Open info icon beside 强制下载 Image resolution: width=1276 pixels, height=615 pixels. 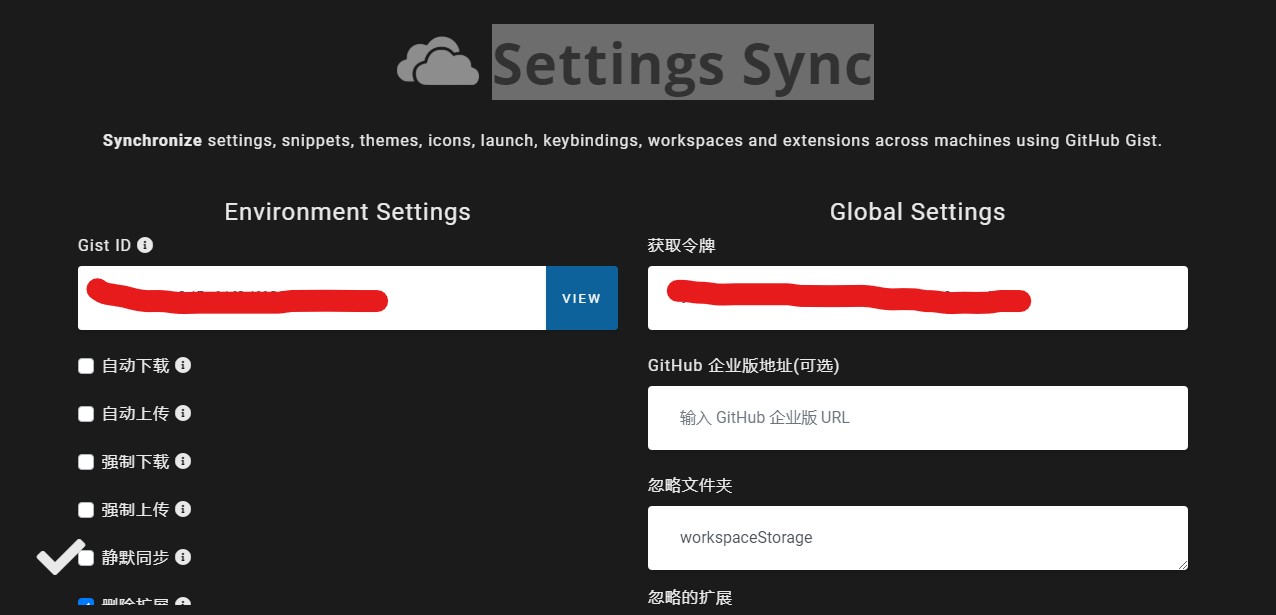pyautogui.click(x=183, y=461)
